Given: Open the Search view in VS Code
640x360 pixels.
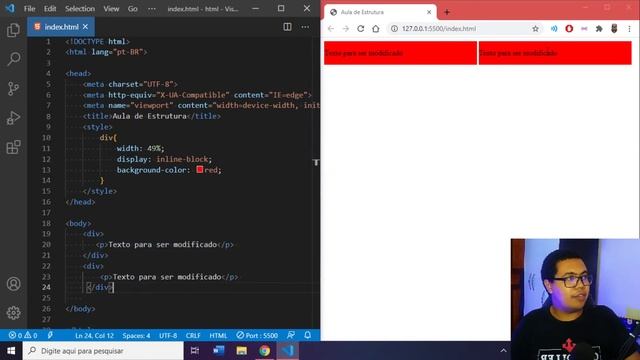Looking at the screenshot, I should click(13, 59).
